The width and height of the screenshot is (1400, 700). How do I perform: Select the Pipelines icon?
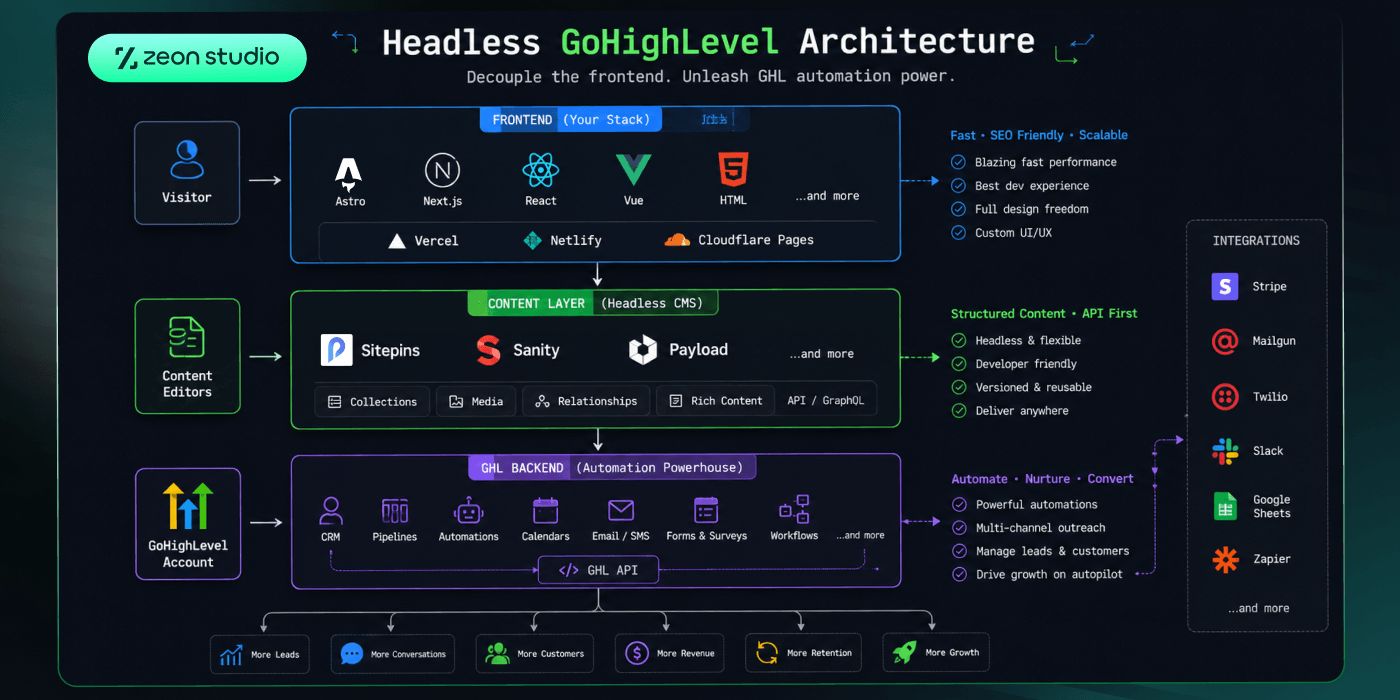395,511
